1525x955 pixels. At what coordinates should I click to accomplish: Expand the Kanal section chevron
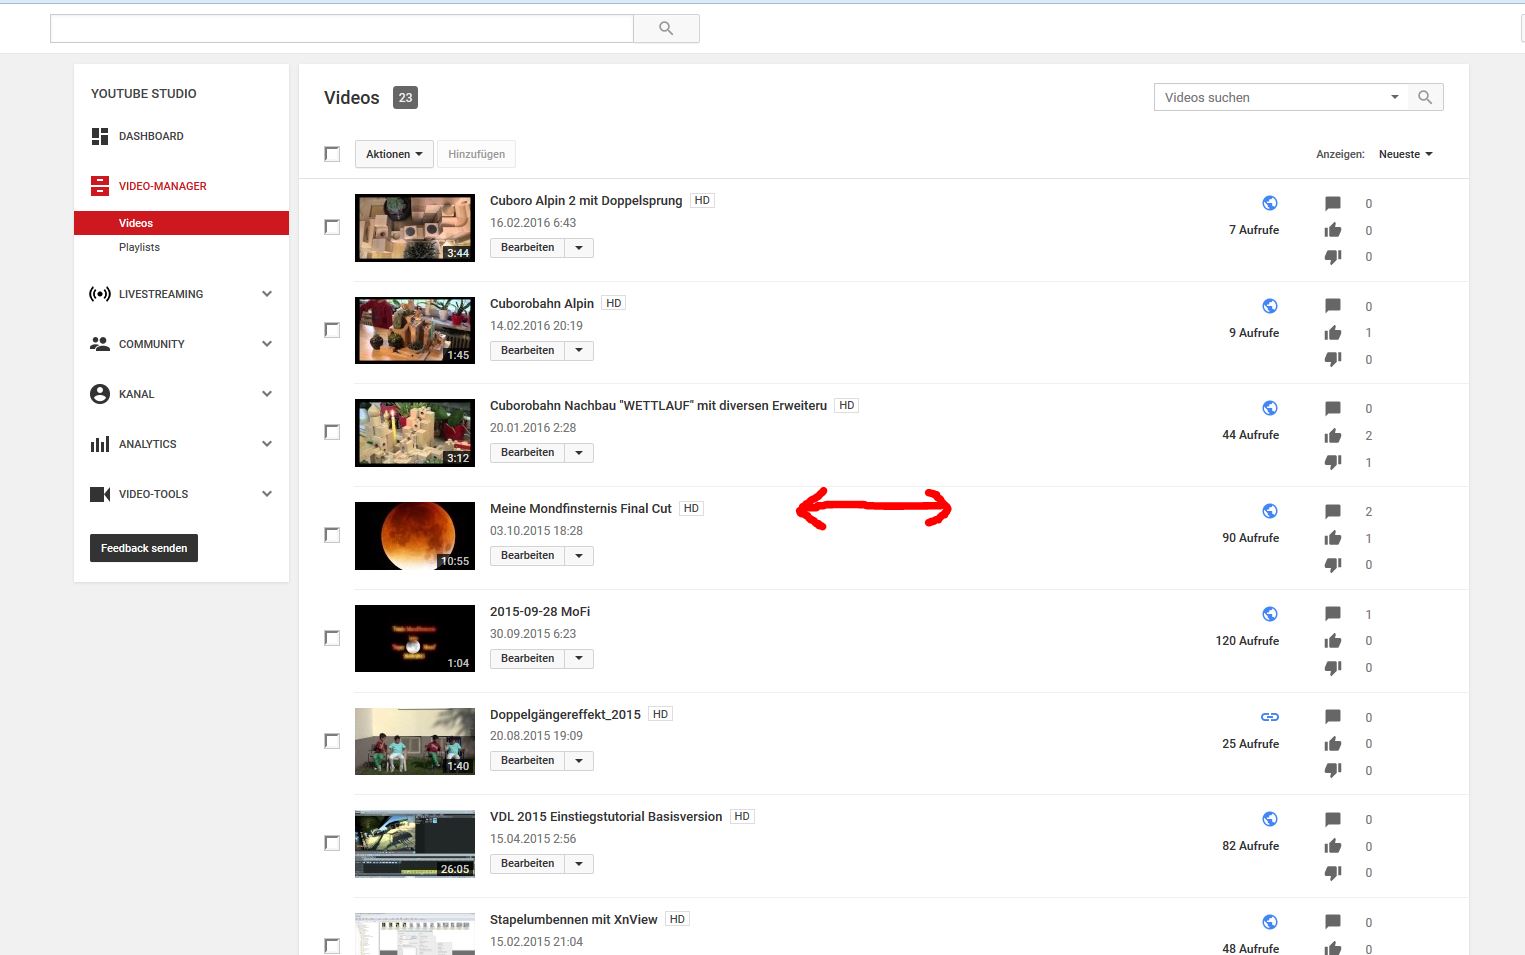267,394
